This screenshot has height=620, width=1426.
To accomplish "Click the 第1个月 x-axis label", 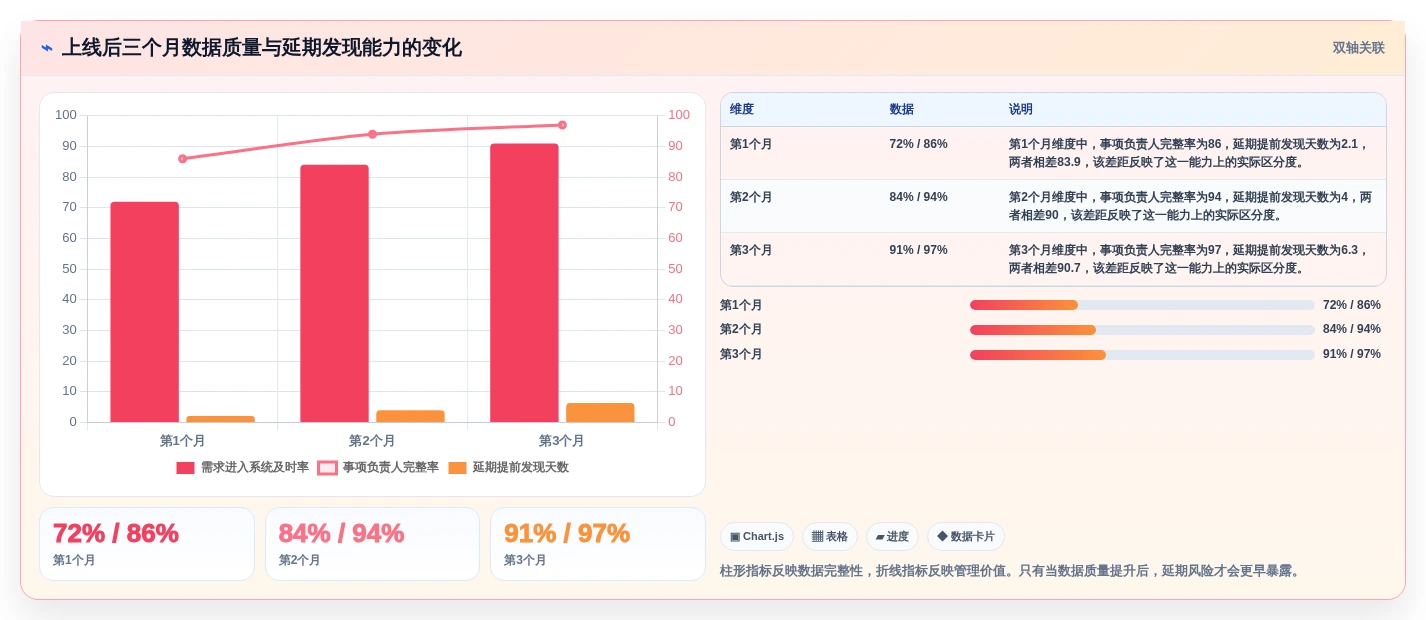I will (x=182, y=440).
